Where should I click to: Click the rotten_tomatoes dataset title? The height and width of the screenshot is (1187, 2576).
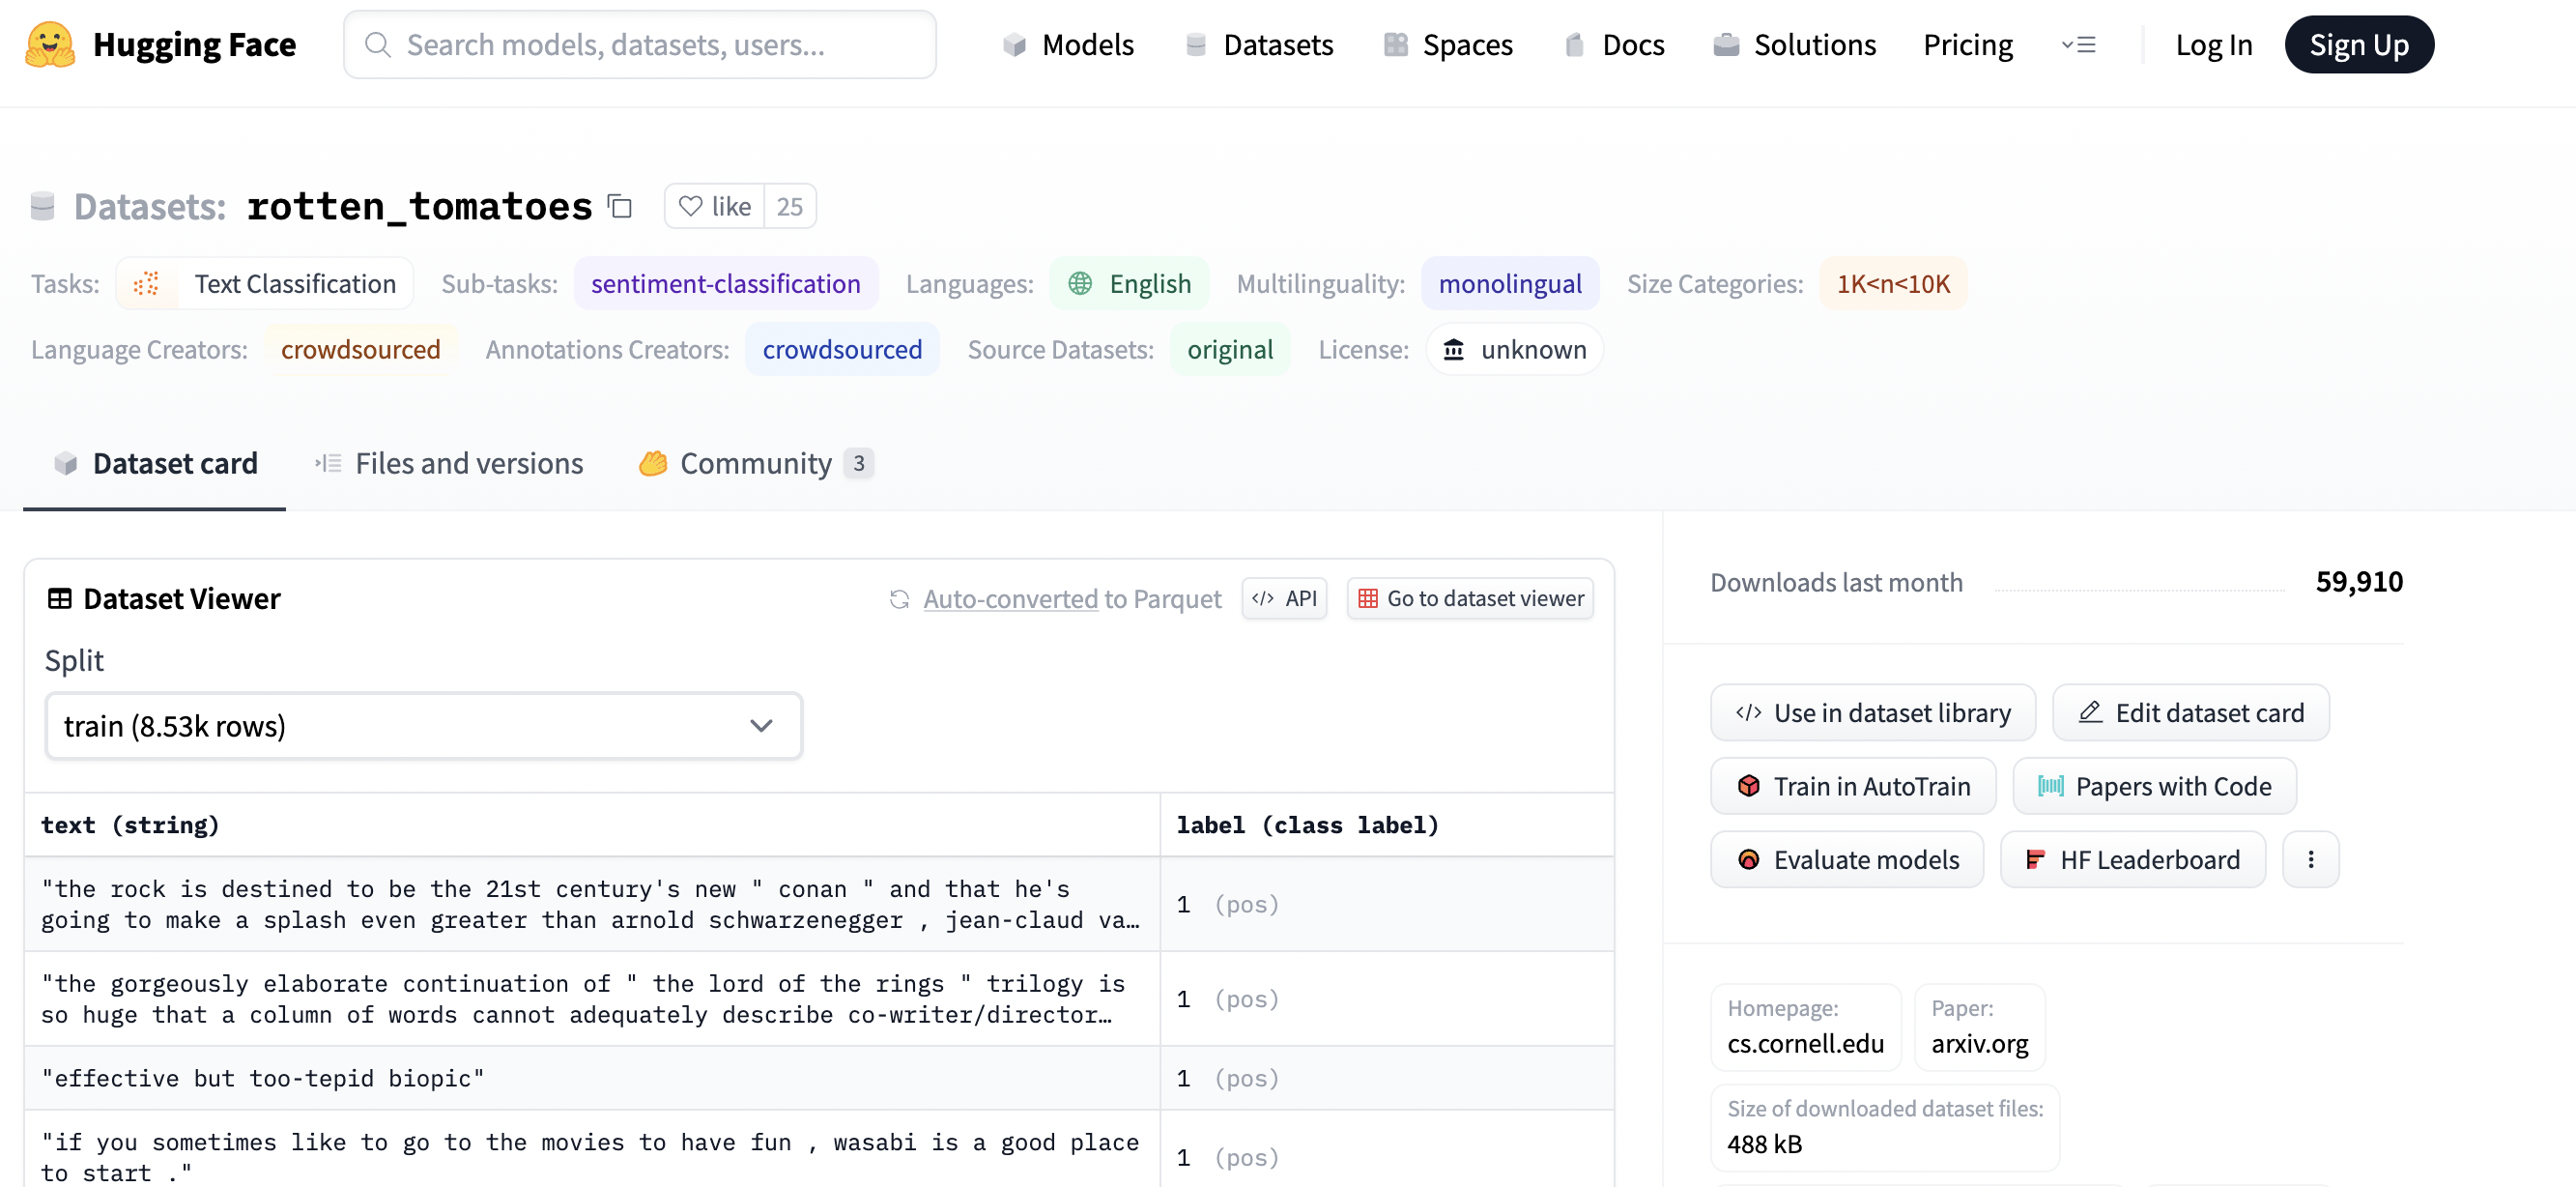(420, 206)
